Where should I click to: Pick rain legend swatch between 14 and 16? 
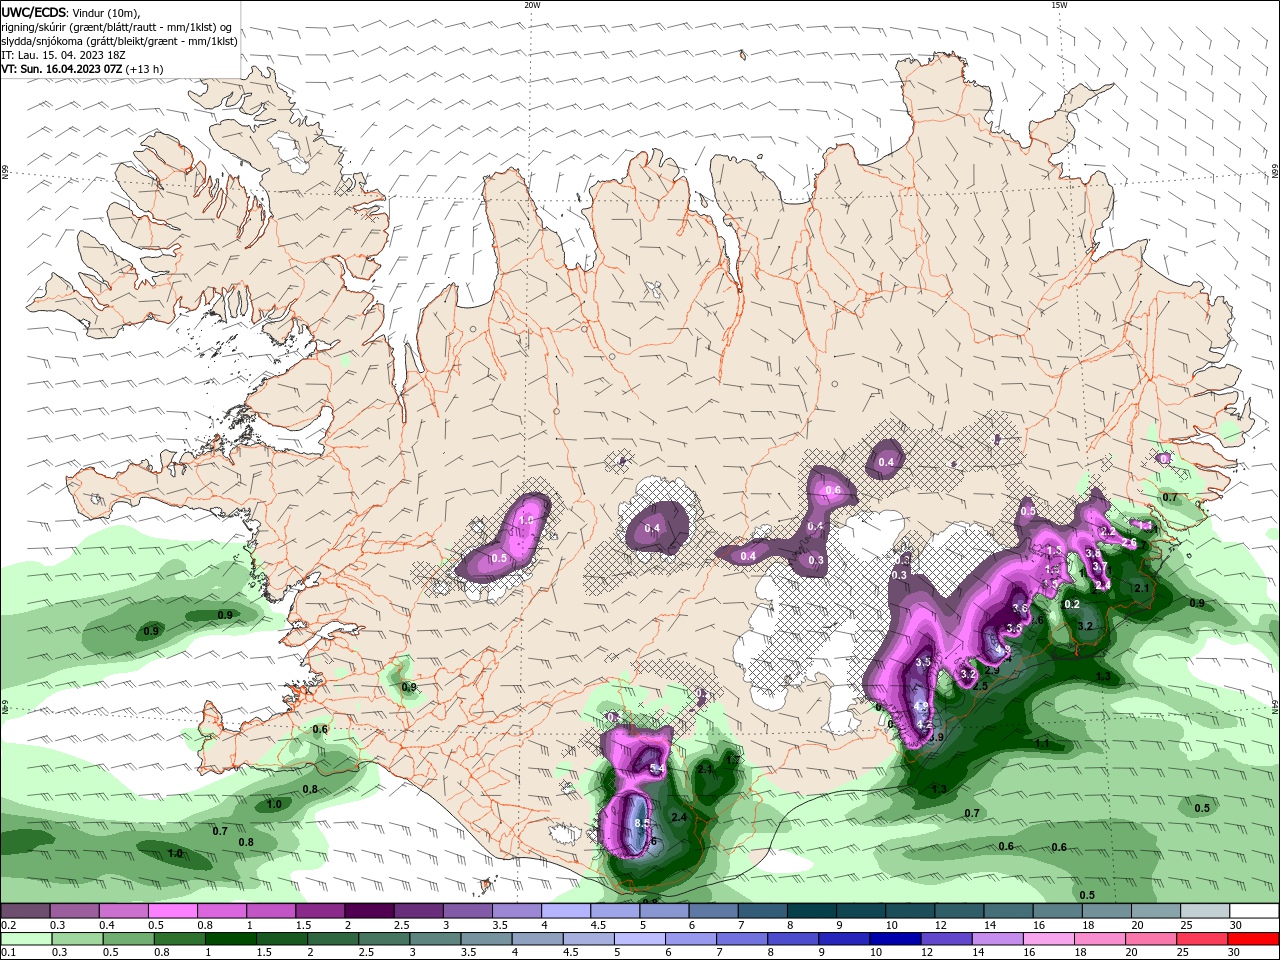(998, 939)
